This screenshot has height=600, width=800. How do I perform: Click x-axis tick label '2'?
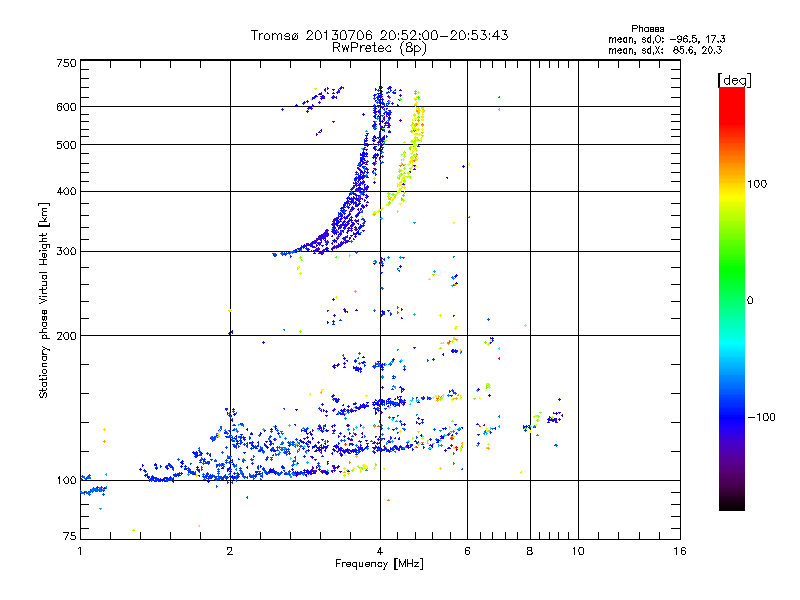[x=230, y=551]
